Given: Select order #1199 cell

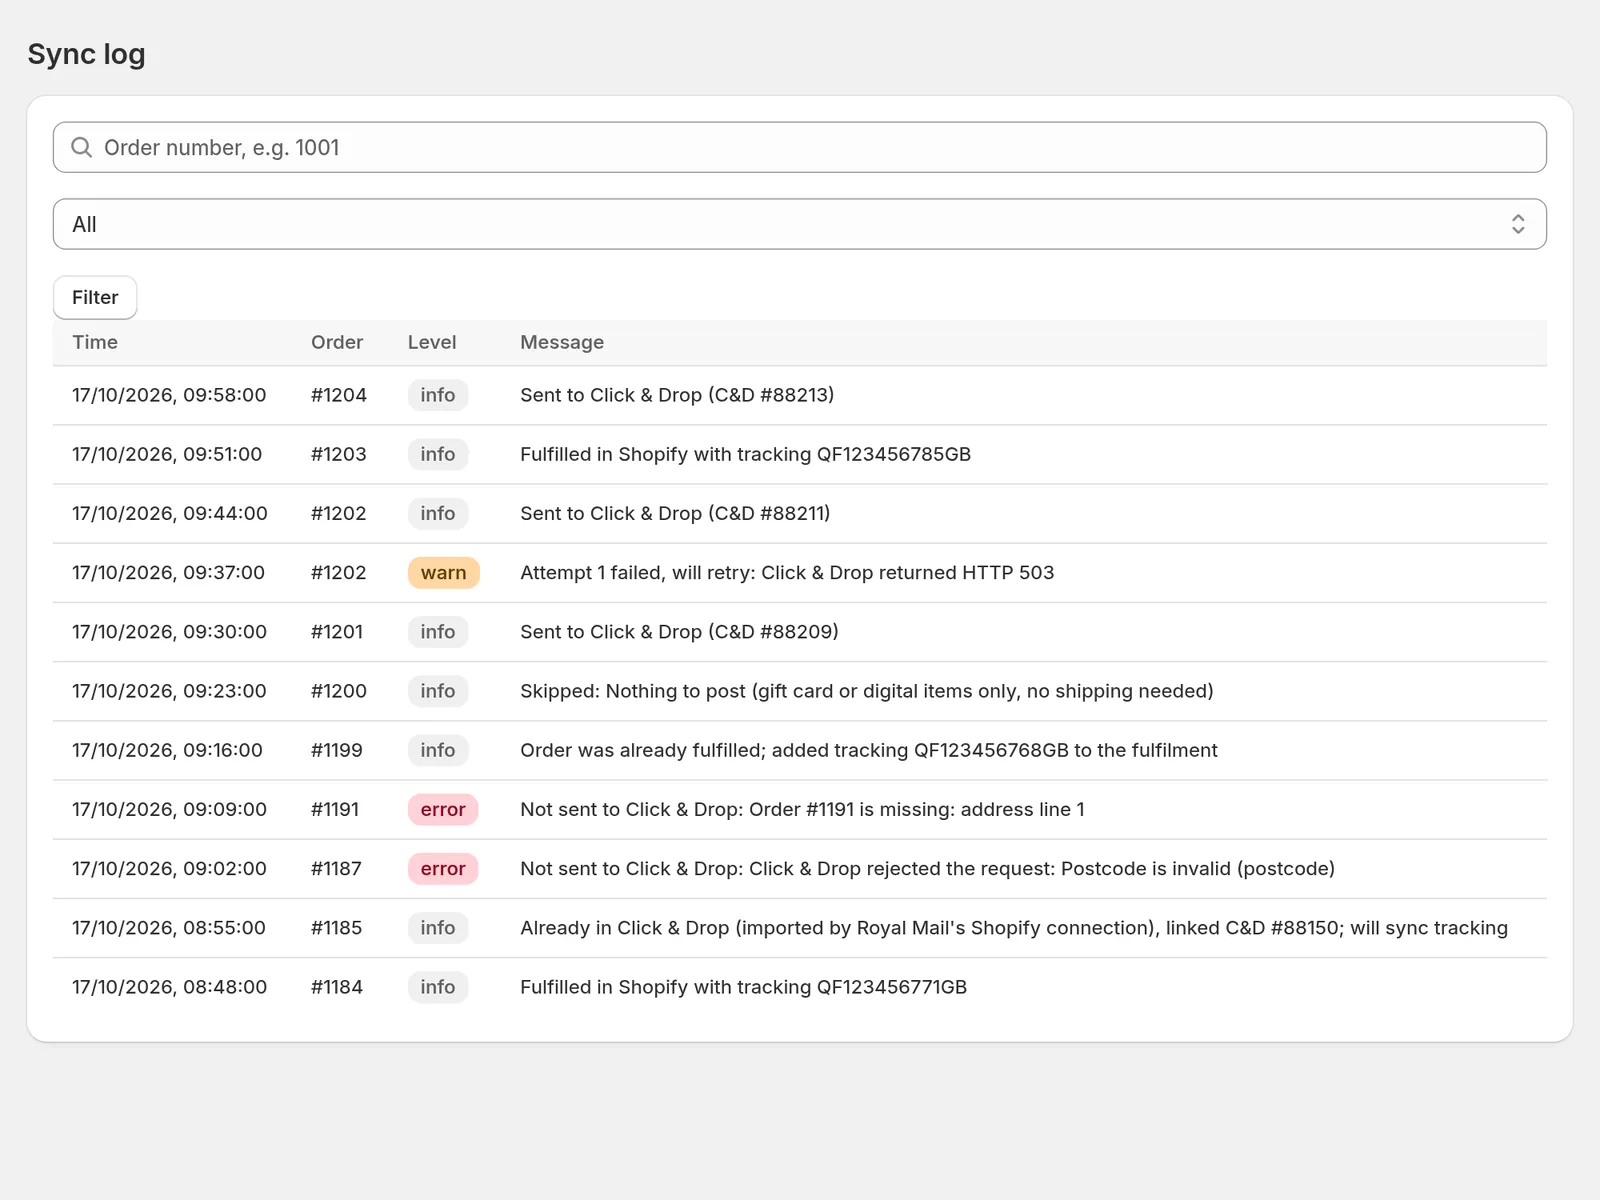Looking at the screenshot, I should [337, 750].
